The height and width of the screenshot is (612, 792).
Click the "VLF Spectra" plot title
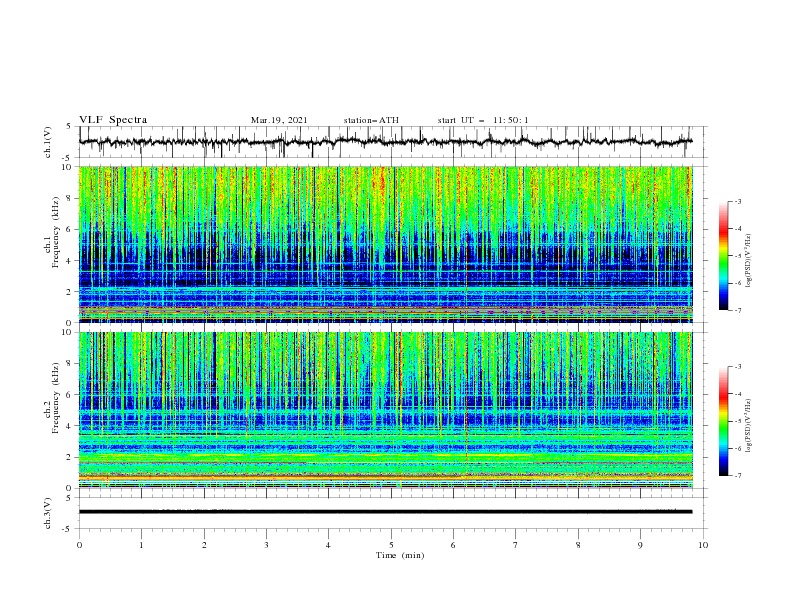tap(113, 120)
